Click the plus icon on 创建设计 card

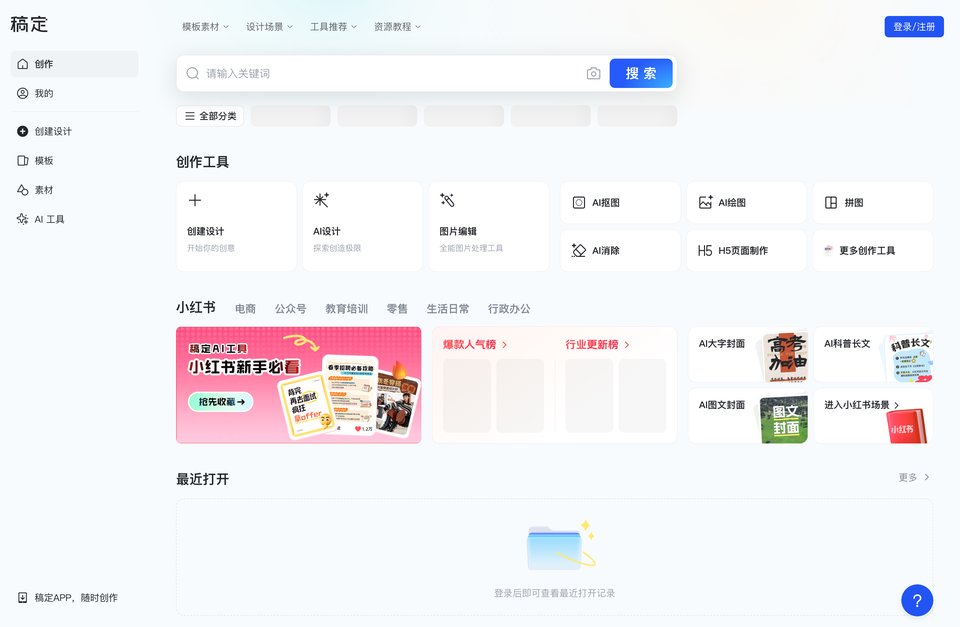coord(195,200)
